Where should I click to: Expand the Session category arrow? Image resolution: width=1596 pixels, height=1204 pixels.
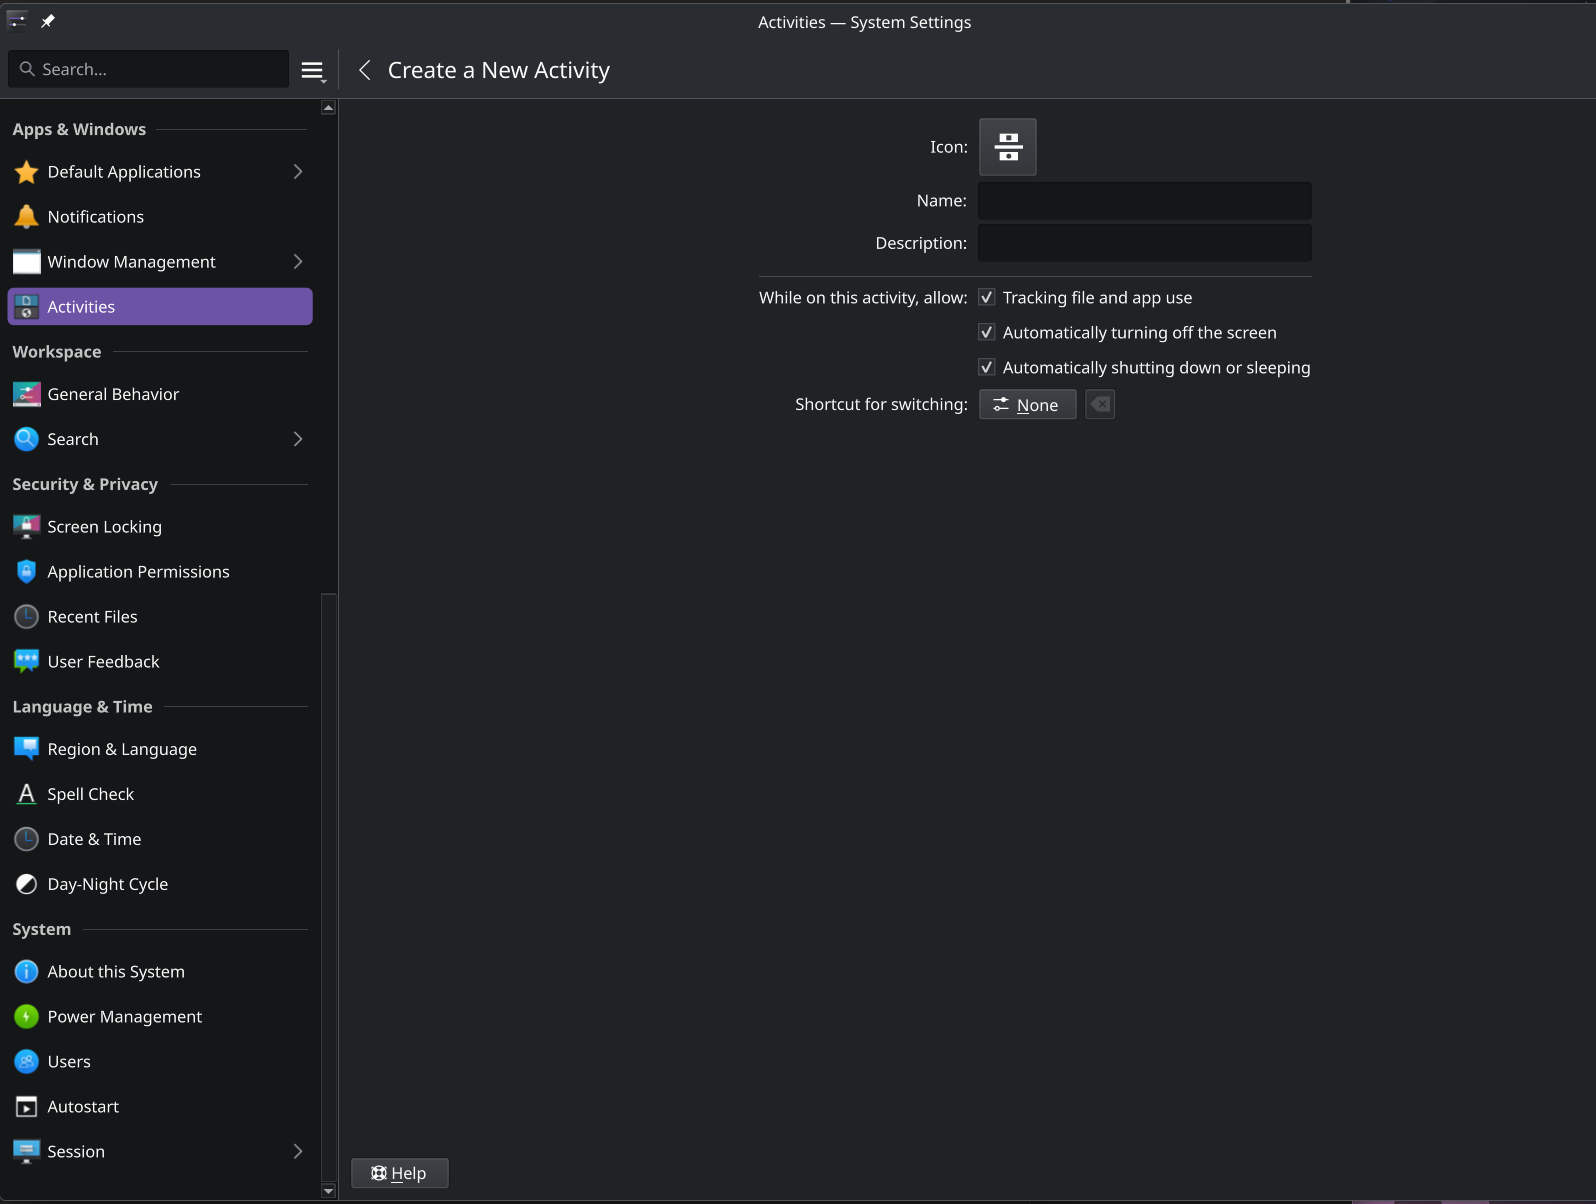pos(297,1152)
